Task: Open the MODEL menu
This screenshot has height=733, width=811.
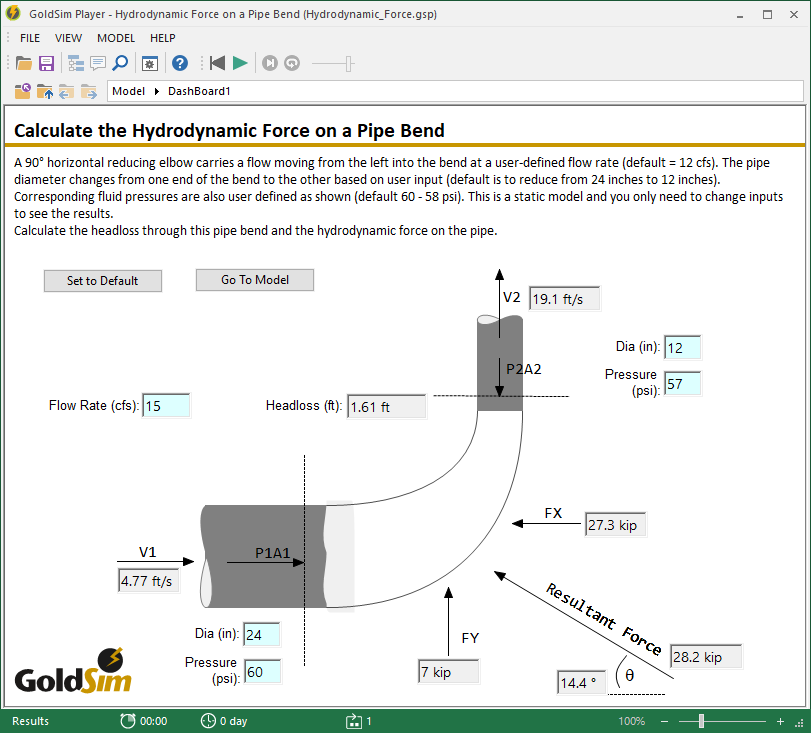Action: click(116, 37)
